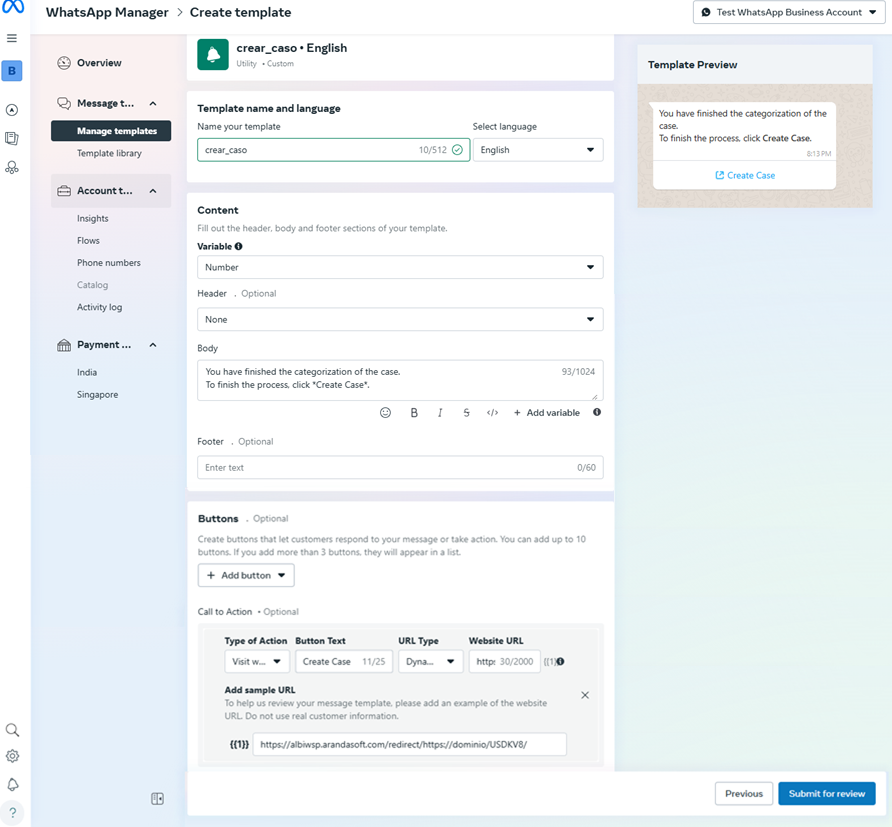The width and height of the screenshot is (892, 827).
Task: Select Manage templates in sidebar
Action: (x=111, y=131)
